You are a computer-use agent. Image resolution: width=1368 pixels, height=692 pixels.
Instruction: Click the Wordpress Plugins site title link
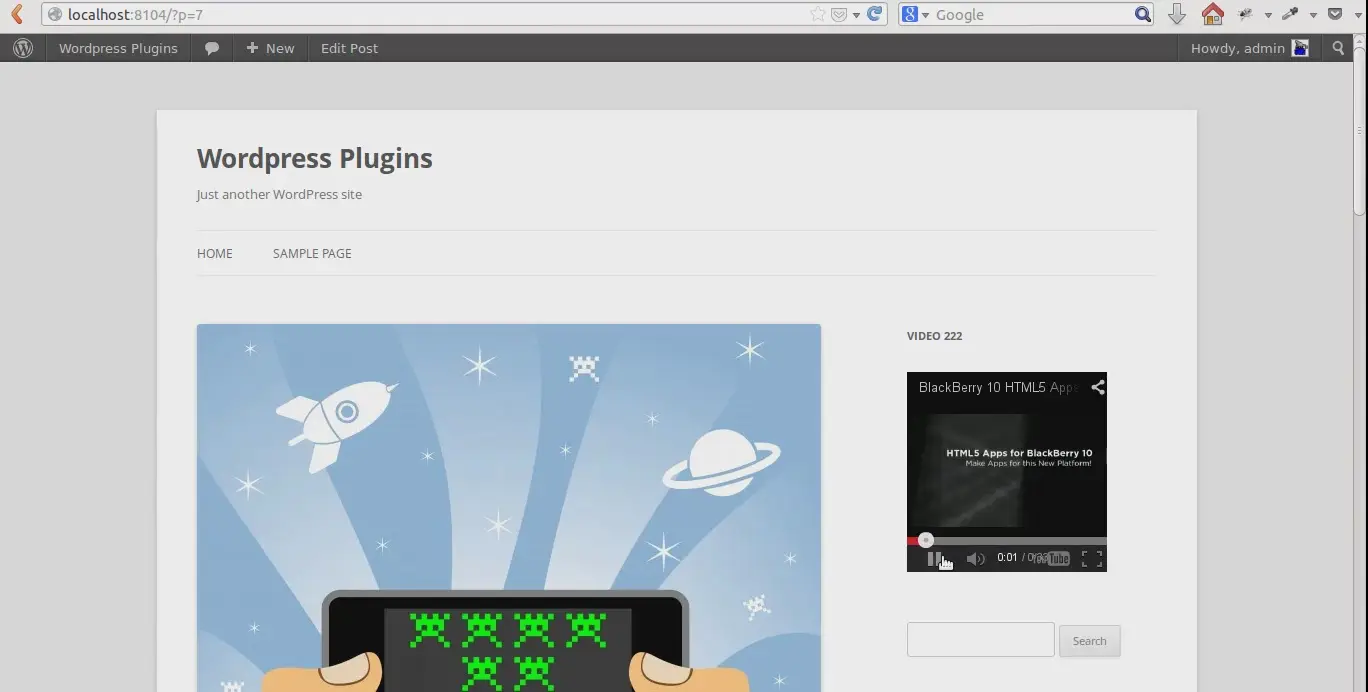tap(315, 158)
